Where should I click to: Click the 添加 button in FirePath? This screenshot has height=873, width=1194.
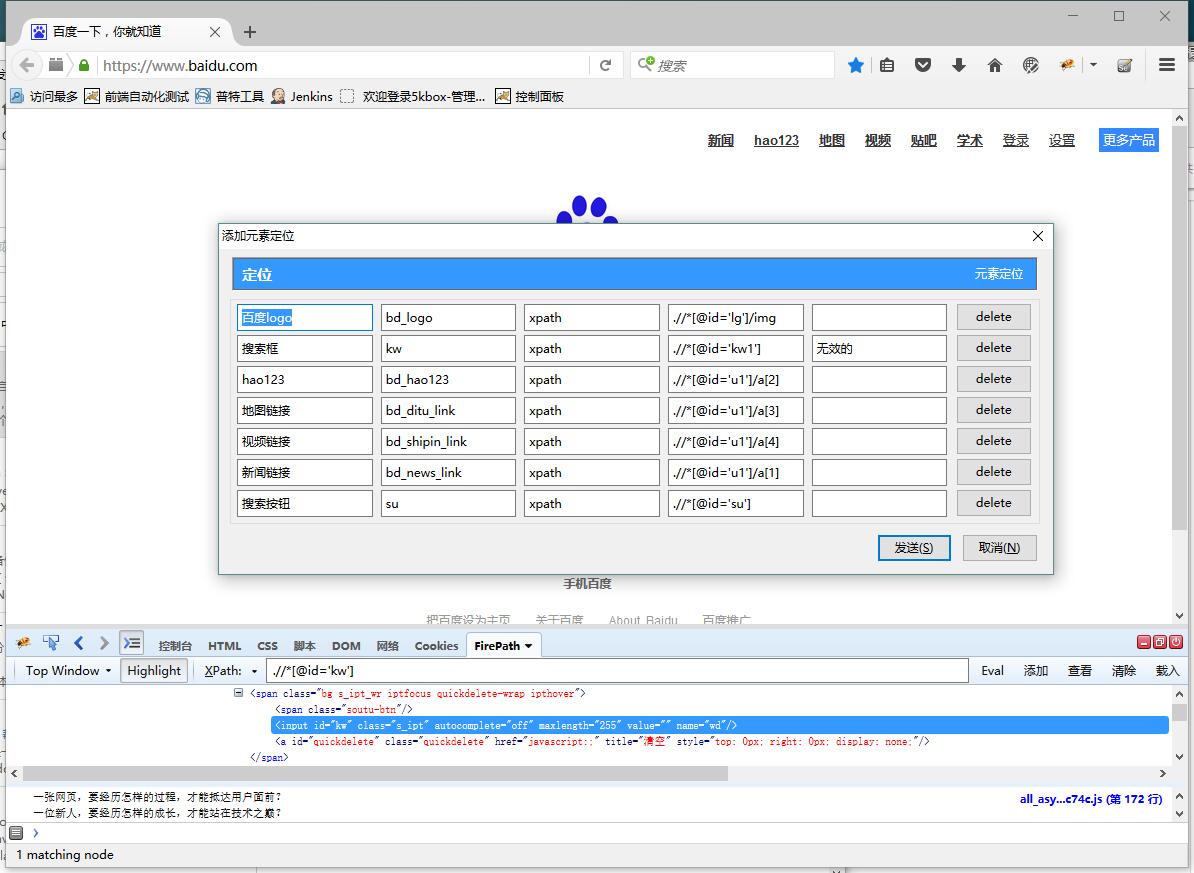[x=1036, y=670]
